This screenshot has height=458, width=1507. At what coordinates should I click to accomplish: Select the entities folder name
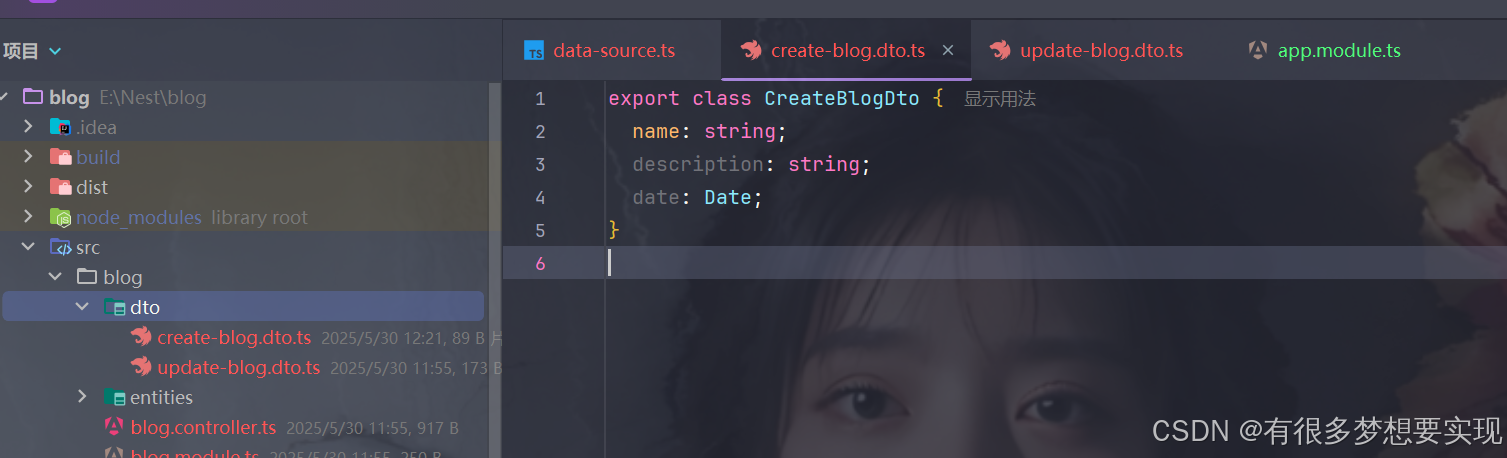[x=161, y=397]
